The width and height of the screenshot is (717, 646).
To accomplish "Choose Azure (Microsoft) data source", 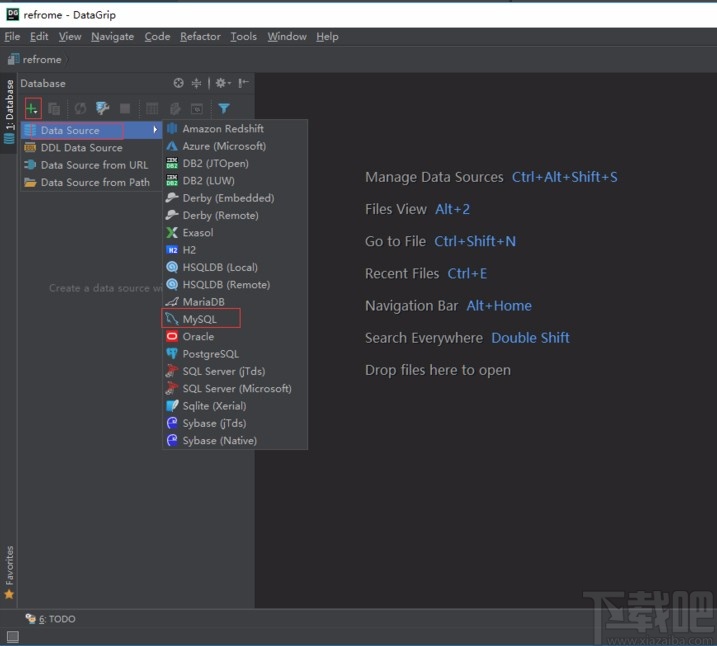I will point(235,146).
